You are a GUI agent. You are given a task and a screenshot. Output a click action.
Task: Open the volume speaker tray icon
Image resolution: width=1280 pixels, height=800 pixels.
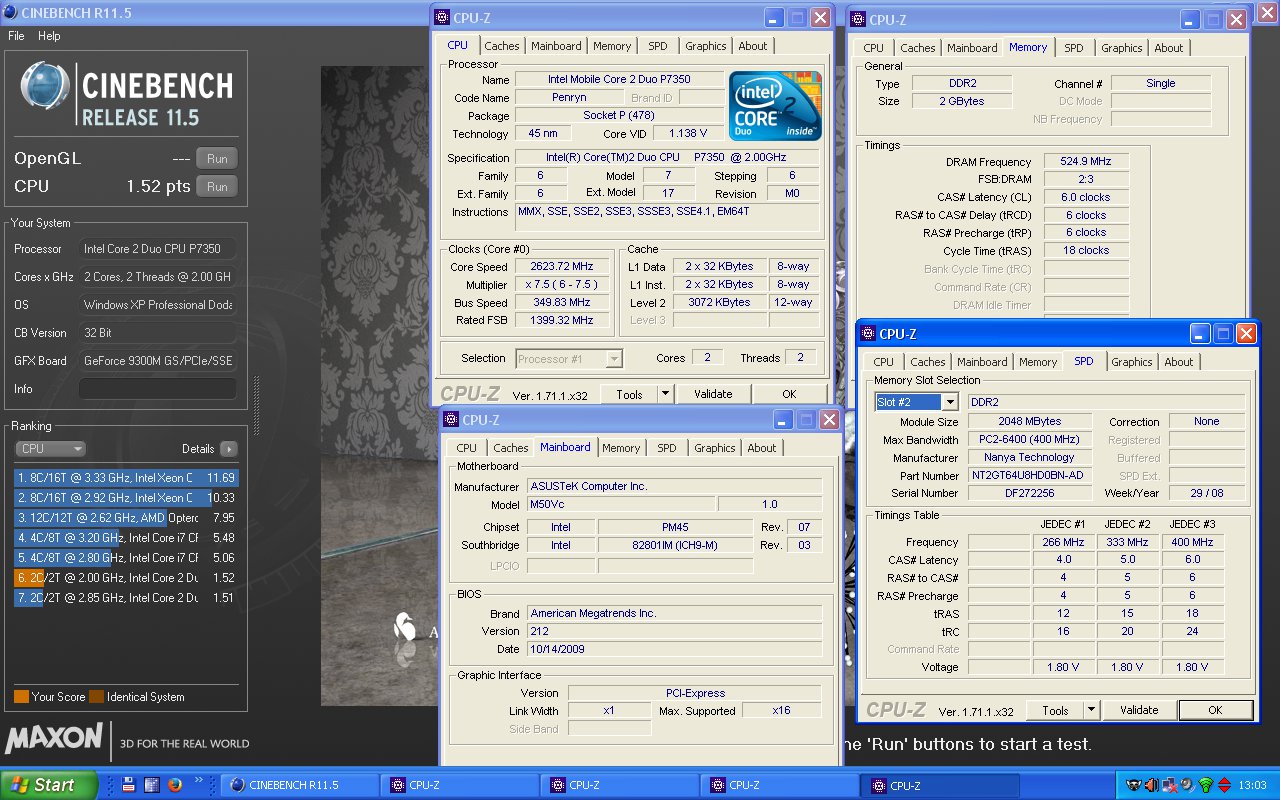(x=1151, y=785)
